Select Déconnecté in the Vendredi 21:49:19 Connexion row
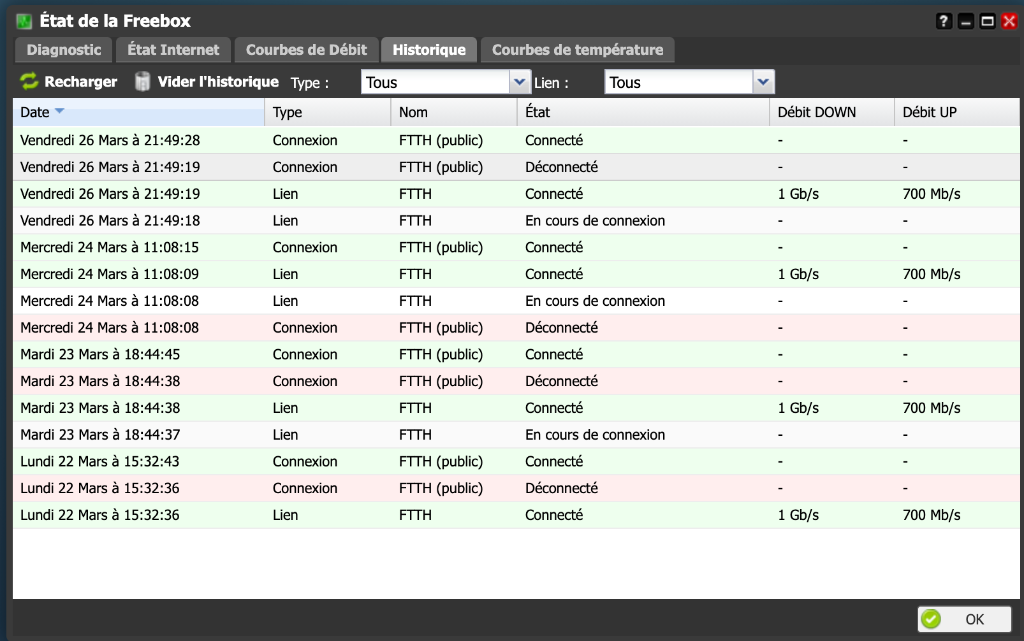This screenshot has width=1024, height=641. 561,167
